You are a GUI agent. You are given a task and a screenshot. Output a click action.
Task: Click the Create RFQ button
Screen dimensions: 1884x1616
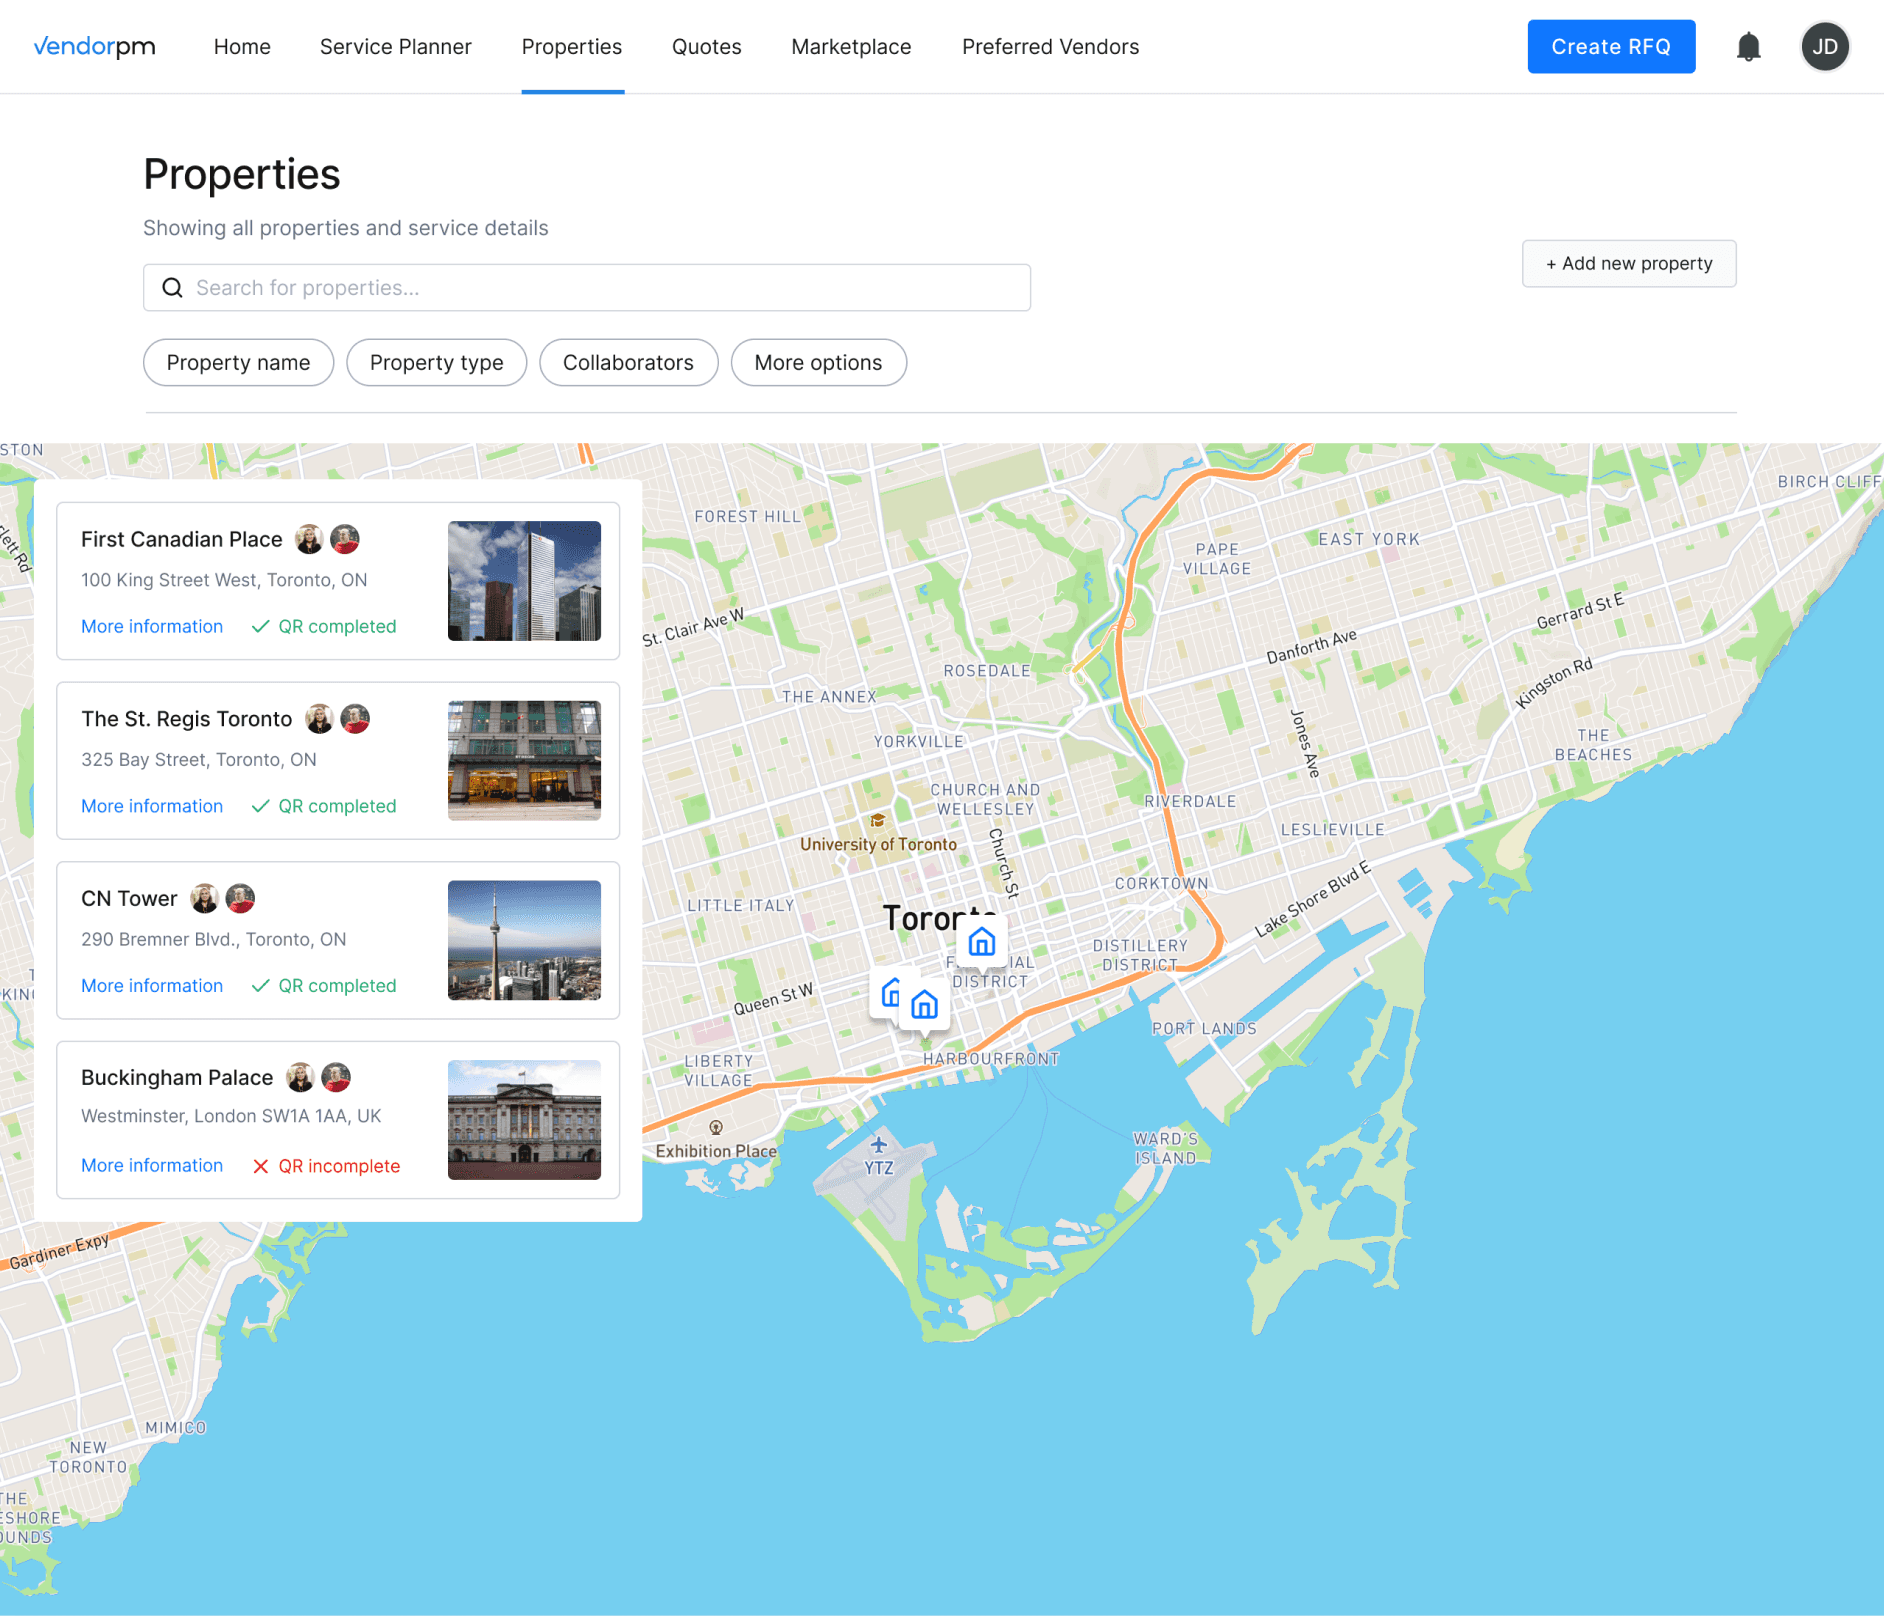(1611, 46)
